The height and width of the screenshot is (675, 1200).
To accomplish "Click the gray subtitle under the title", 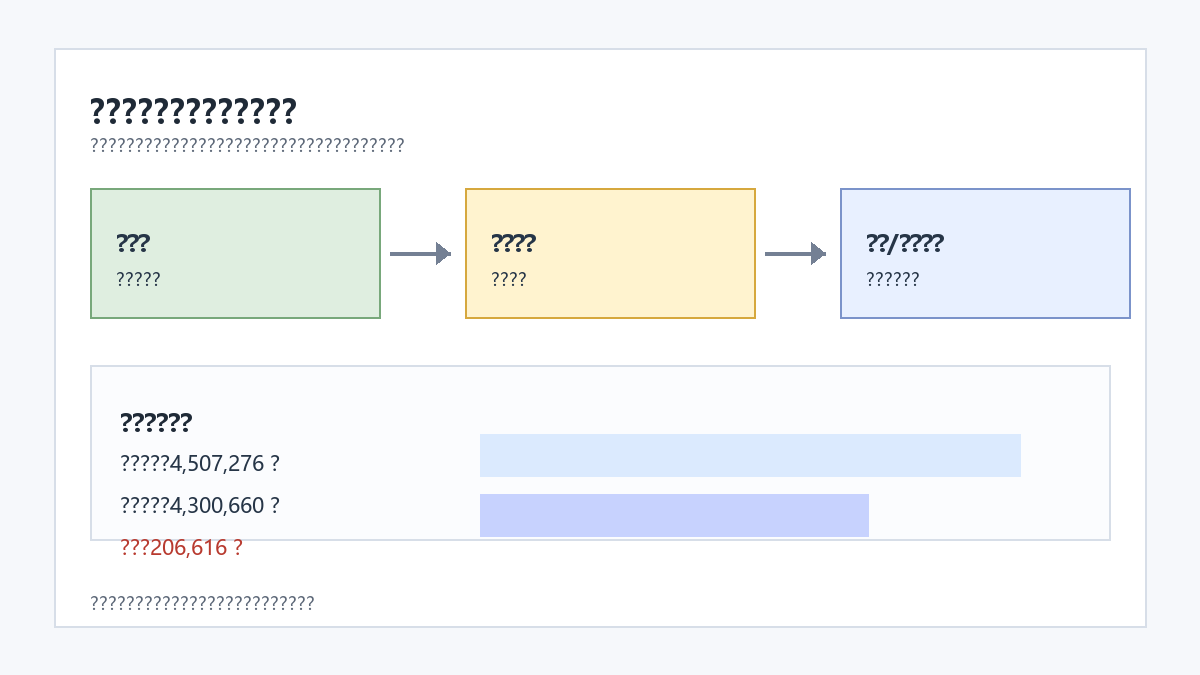I will pos(247,146).
